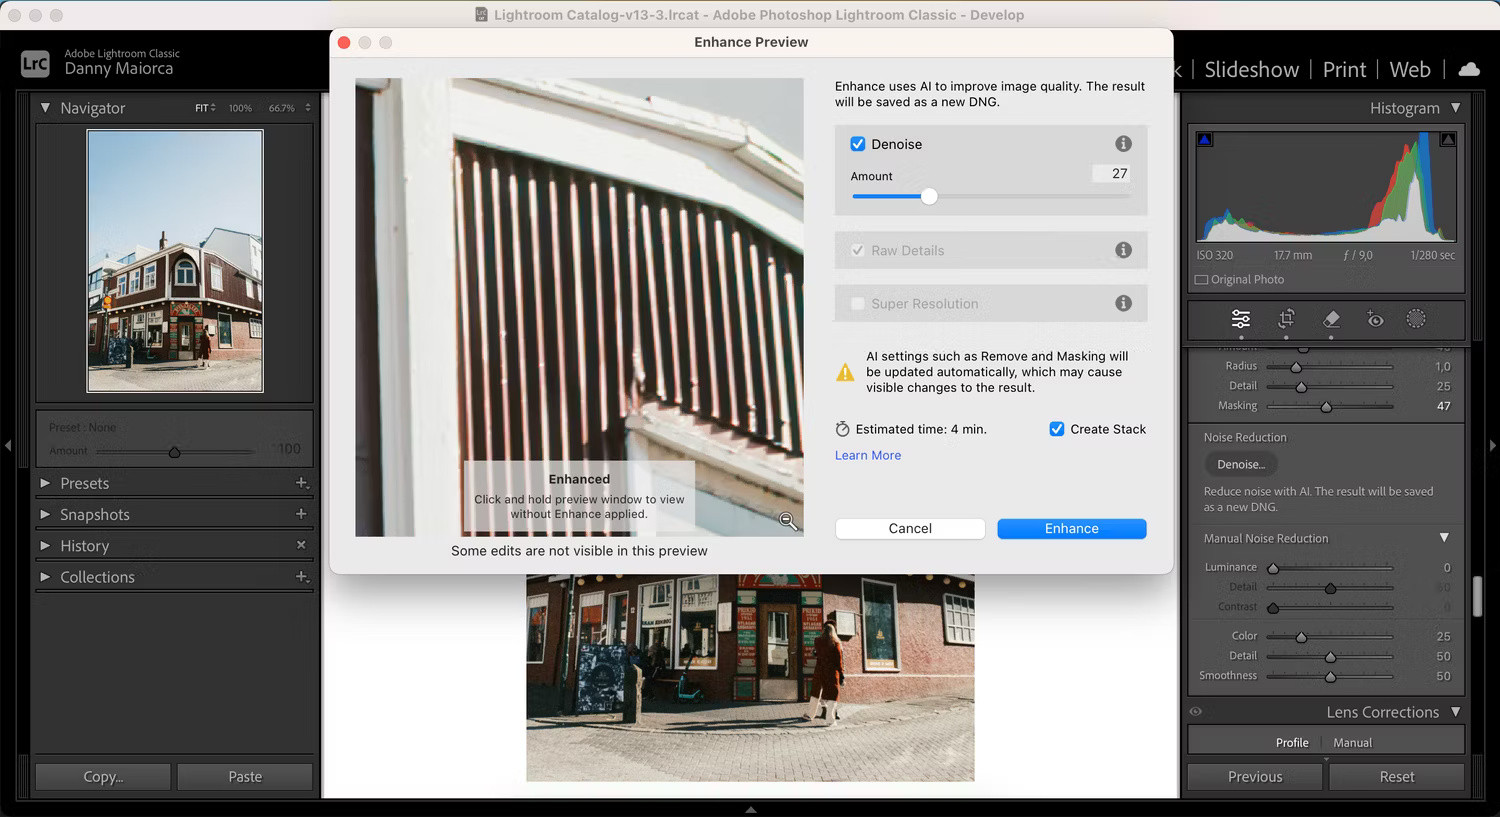Click the zoom magnifier in preview
Screen dimensions: 1500x817
(788, 521)
